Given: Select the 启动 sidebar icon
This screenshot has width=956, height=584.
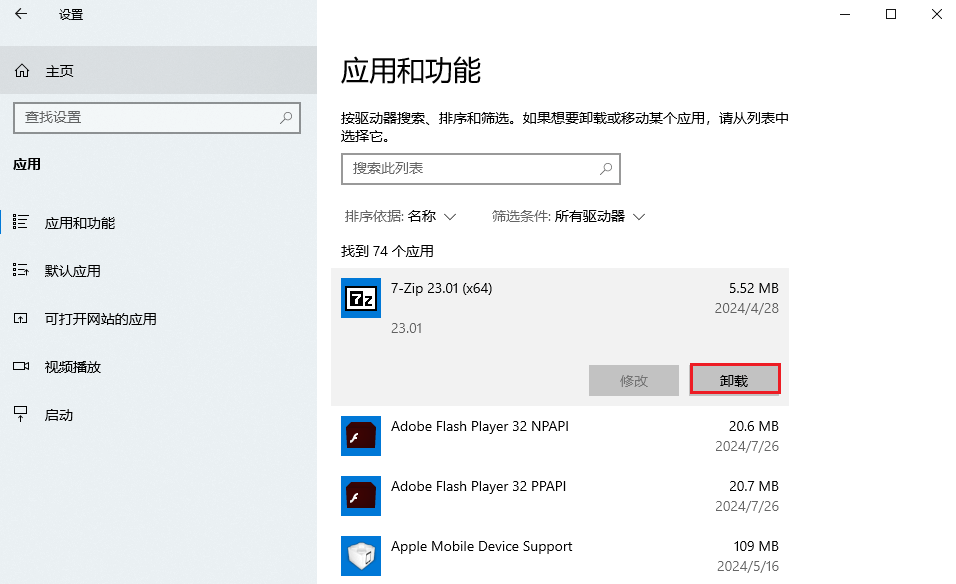Looking at the screenshot, I should [22, 414].
